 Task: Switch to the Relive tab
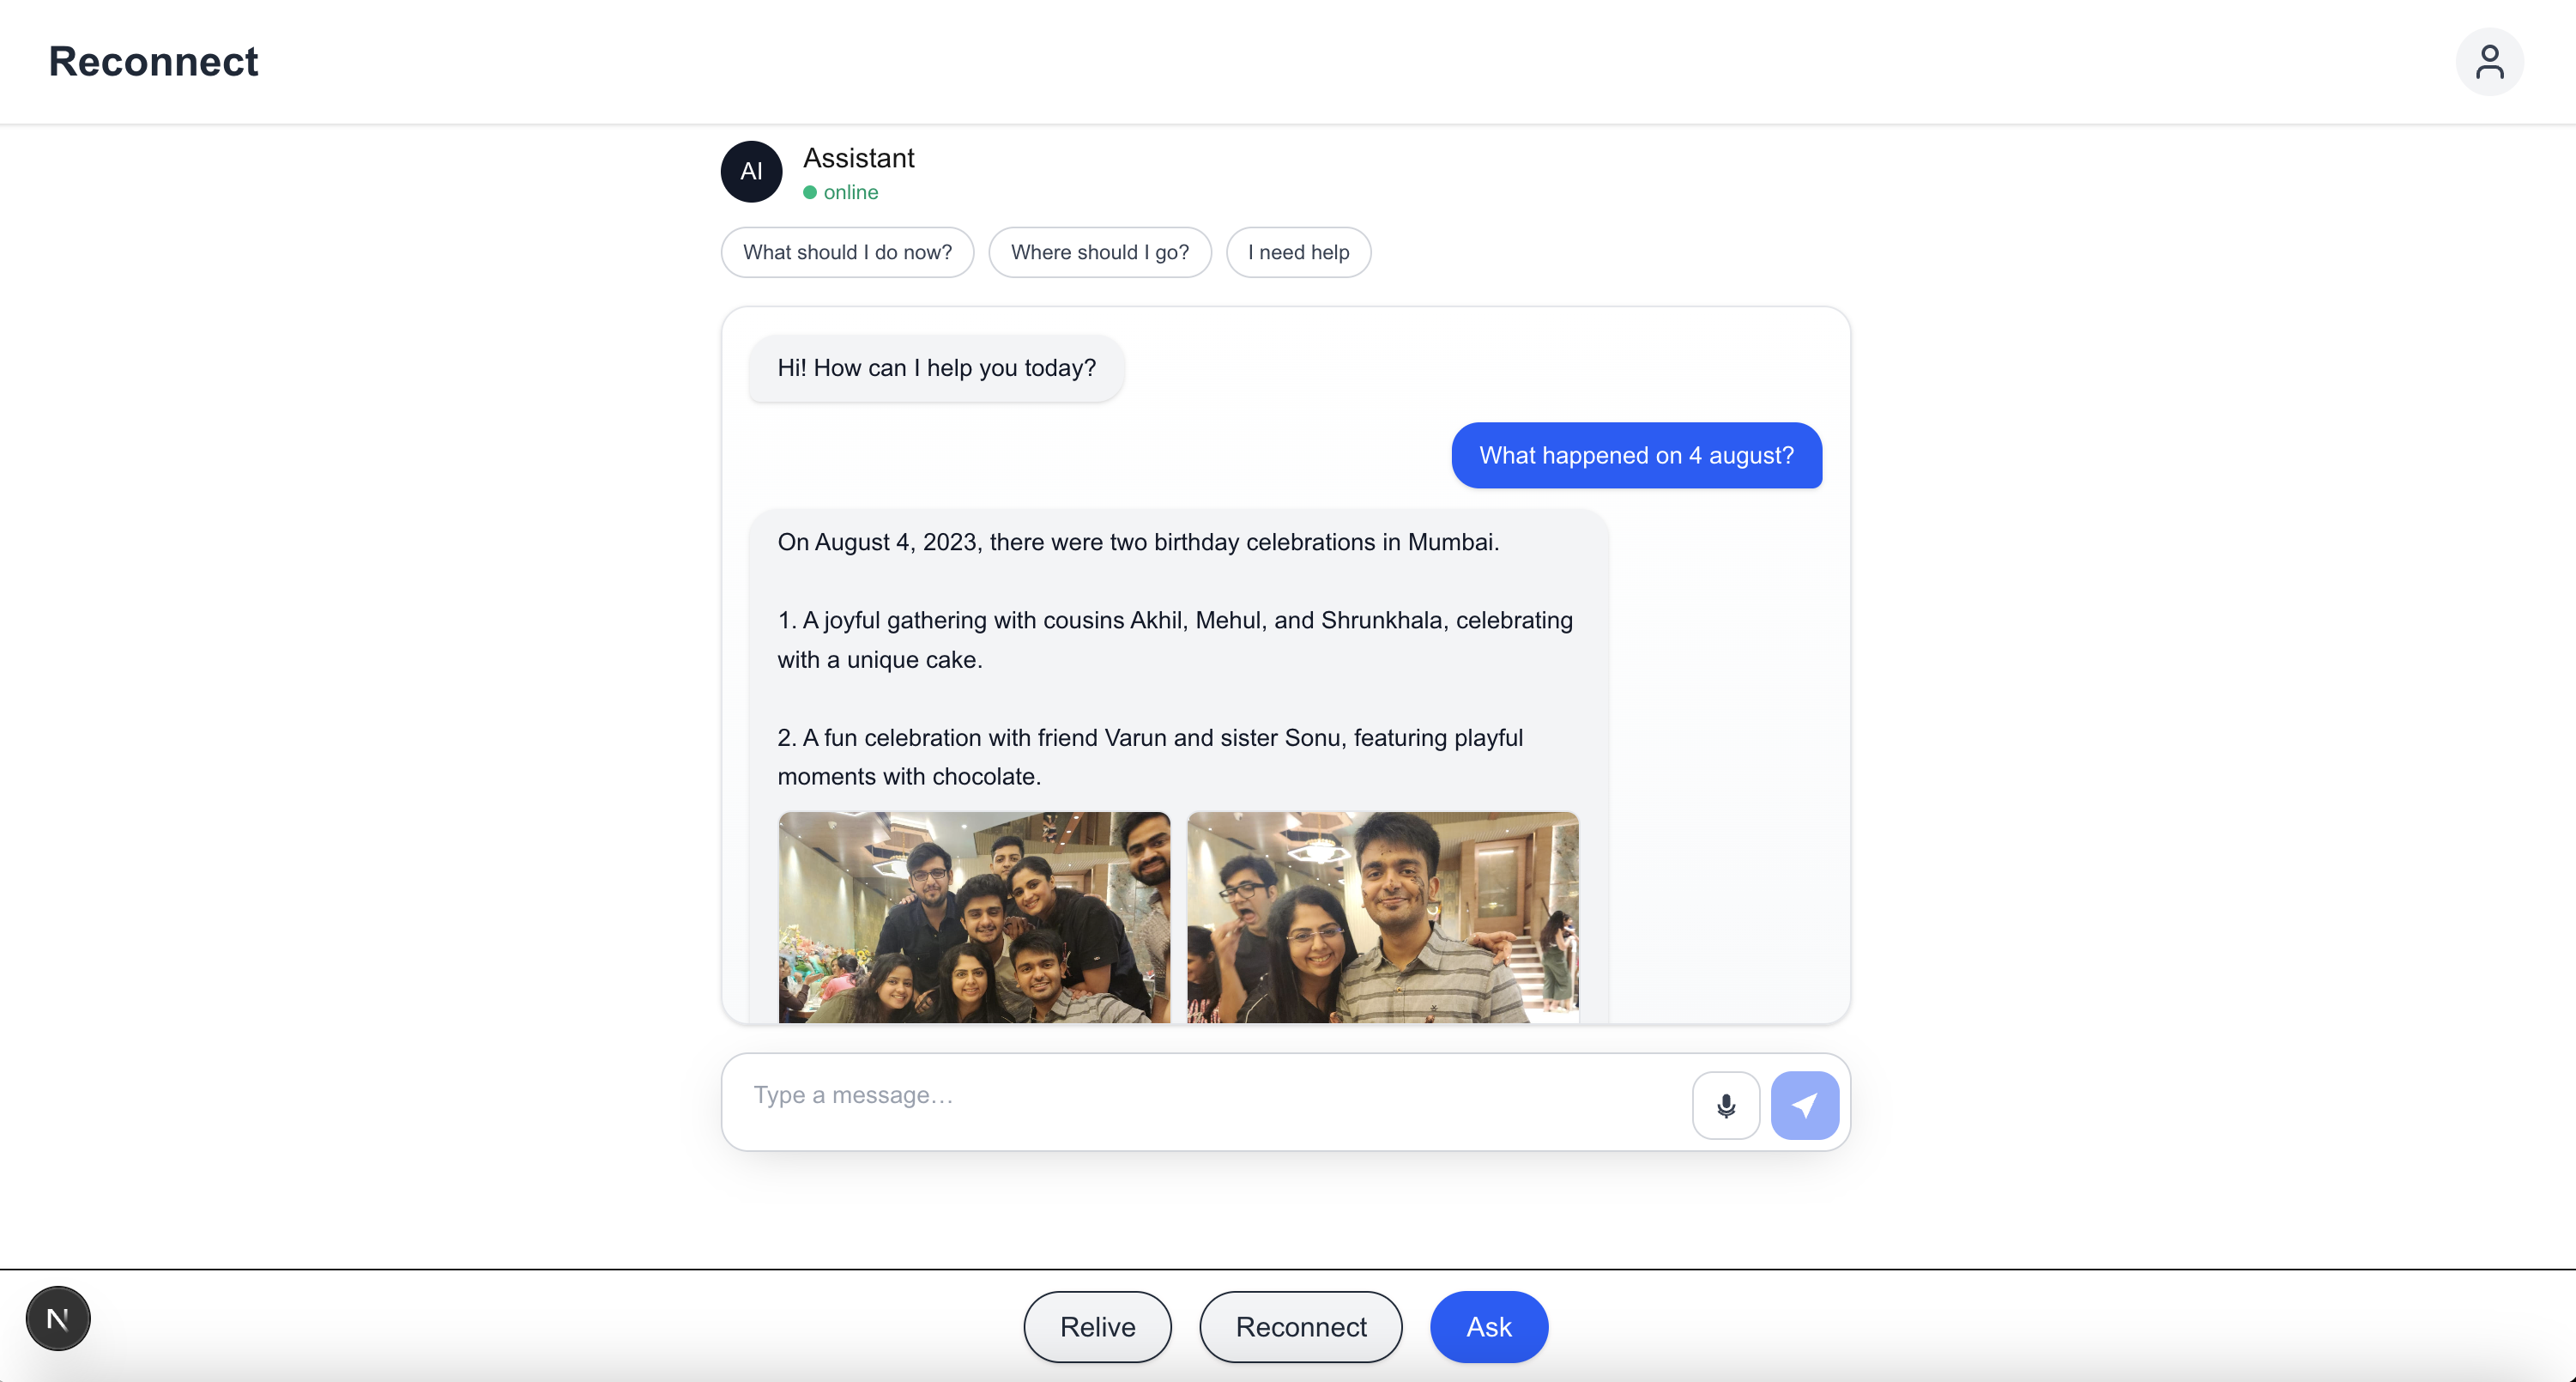(x=1097, y=1326)
